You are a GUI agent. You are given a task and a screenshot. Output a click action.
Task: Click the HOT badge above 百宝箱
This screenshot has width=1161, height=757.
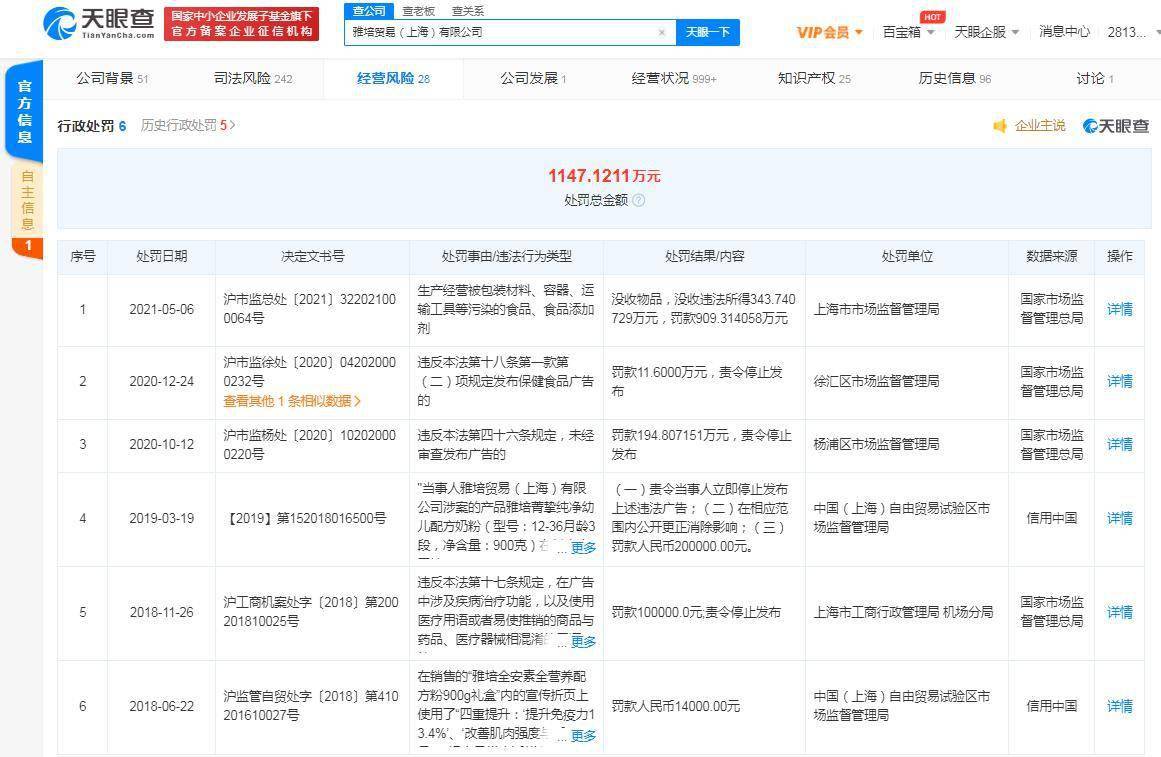(x=932, y=16)
